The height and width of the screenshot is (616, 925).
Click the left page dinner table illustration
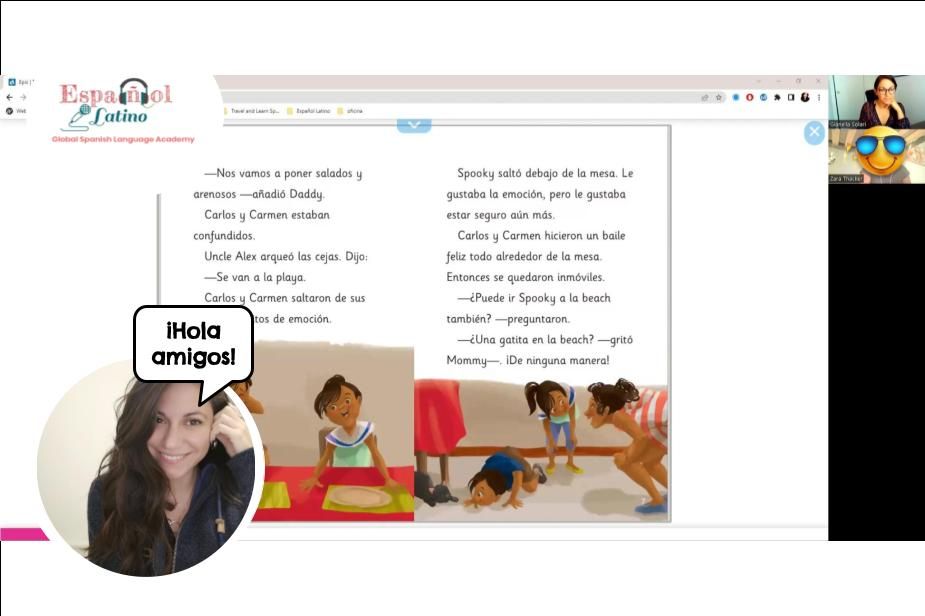click(x=334, y=432)
